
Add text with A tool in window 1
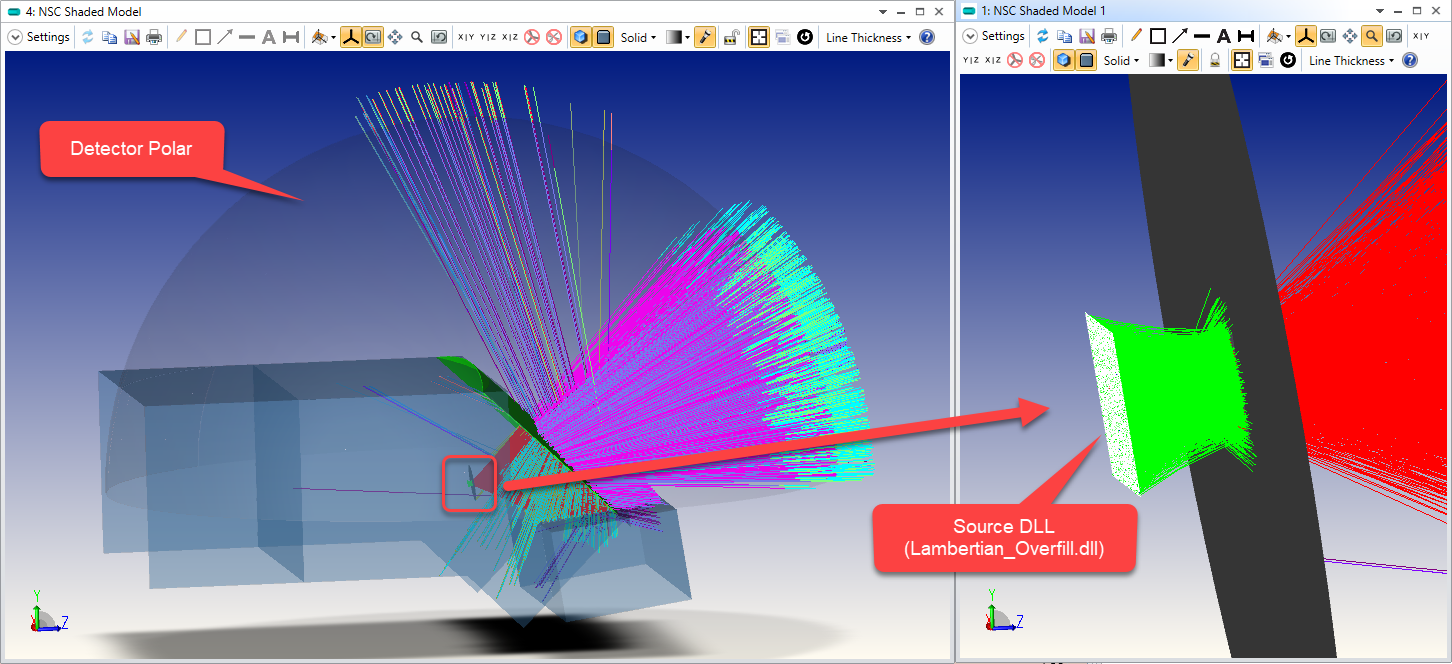[x=1223, y=36]
